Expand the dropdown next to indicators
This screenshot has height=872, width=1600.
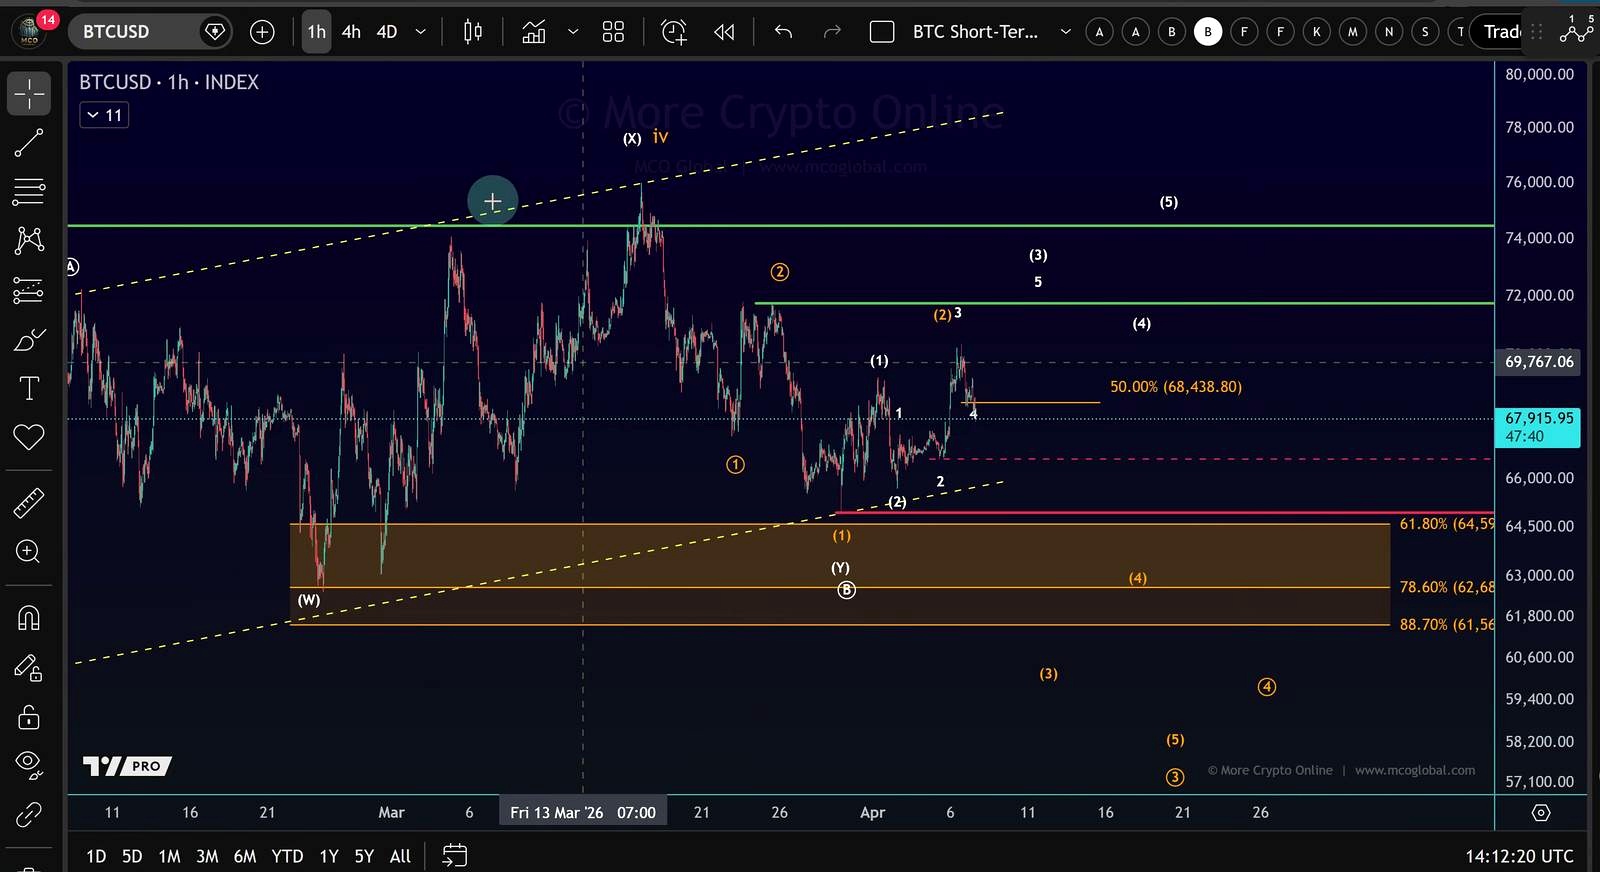tap(573, 32)
